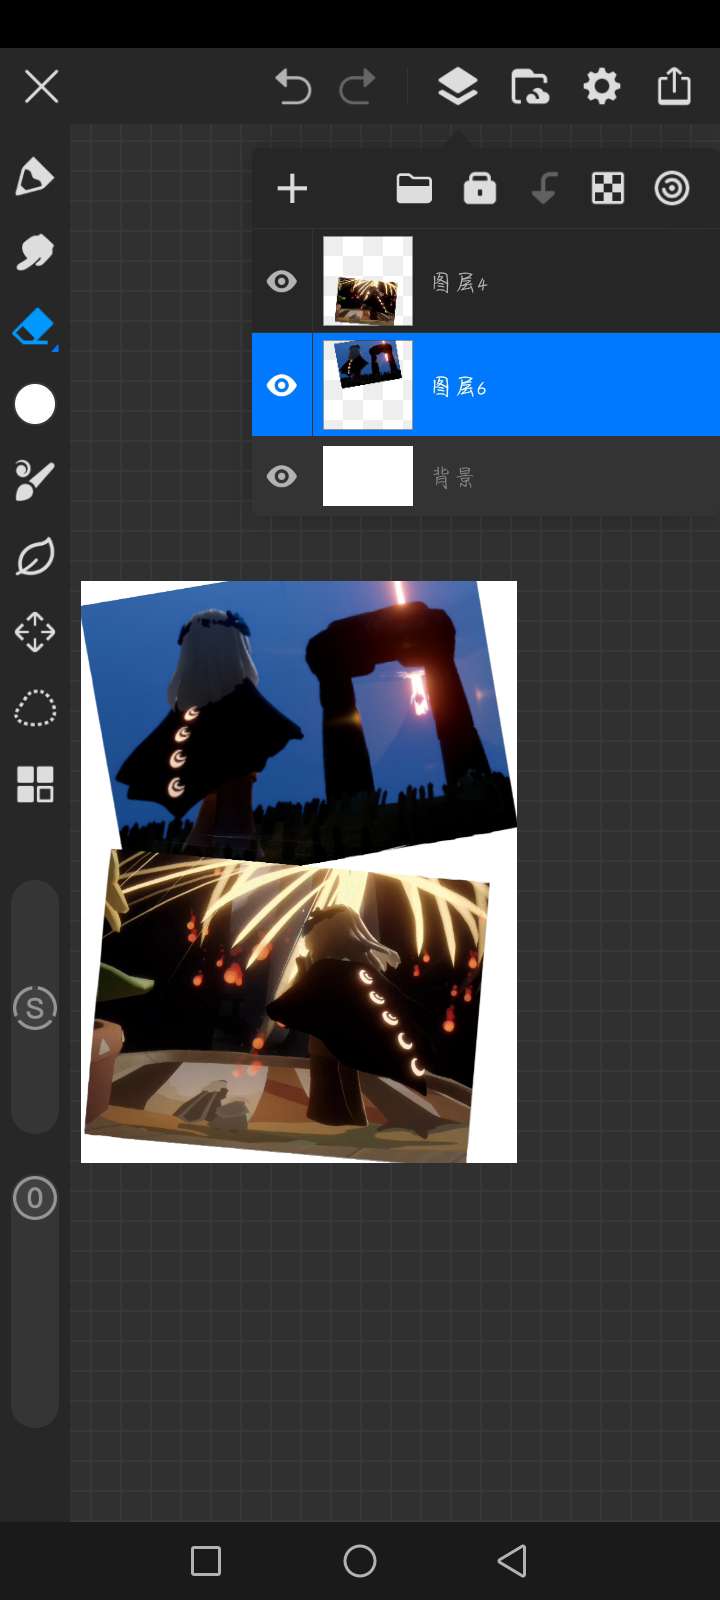Select the 图层6 layer name

click(460, 387)
